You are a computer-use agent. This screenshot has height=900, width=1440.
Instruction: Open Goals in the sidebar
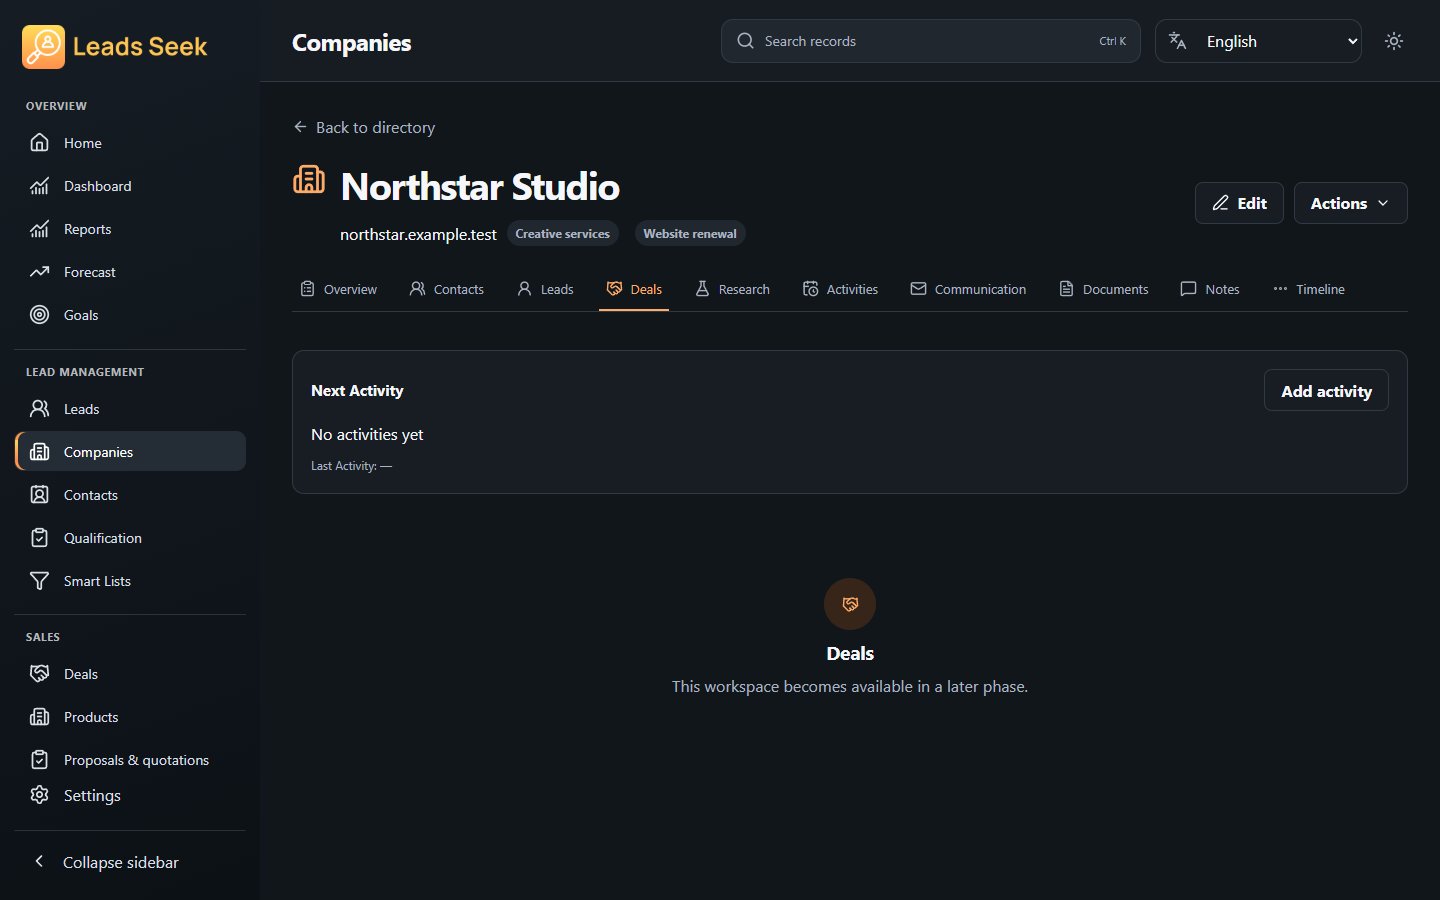pos(130,315)
